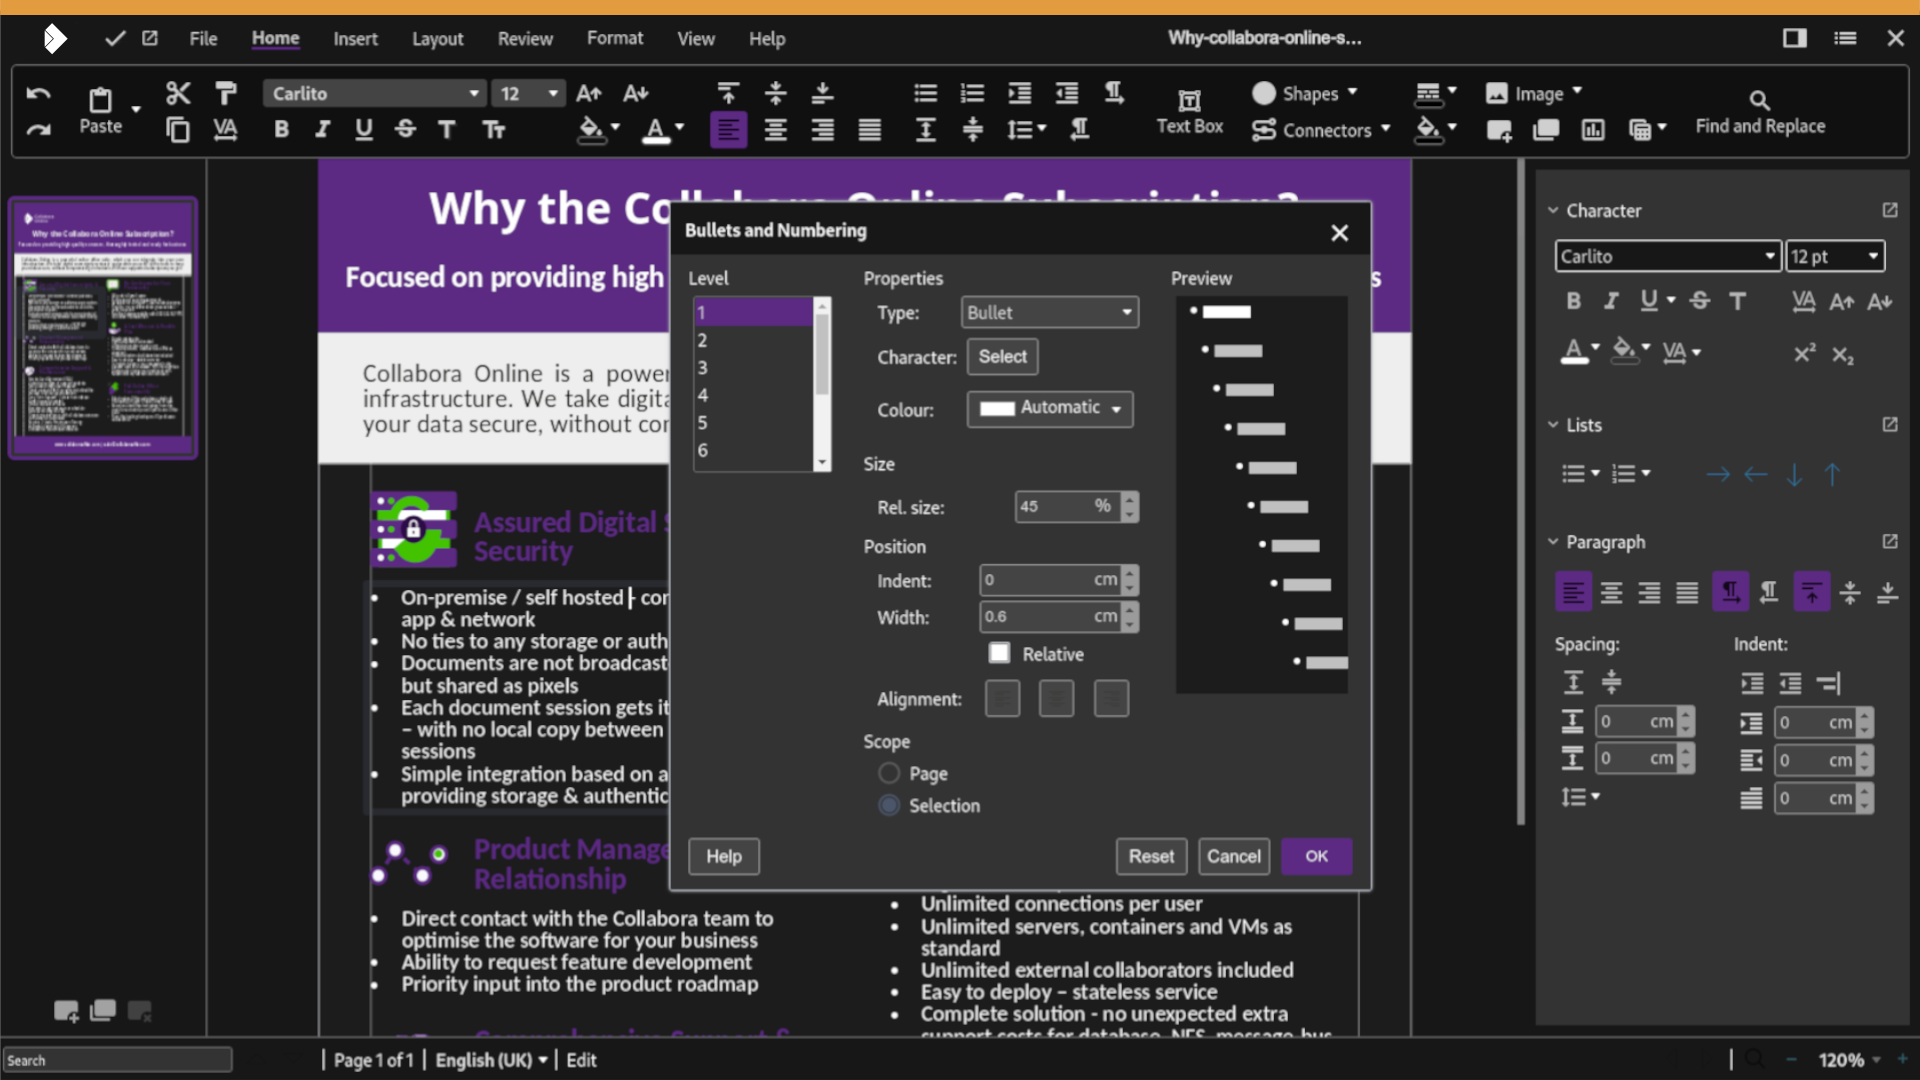Toggle the Relative checkbox

(x=999, y=653)
